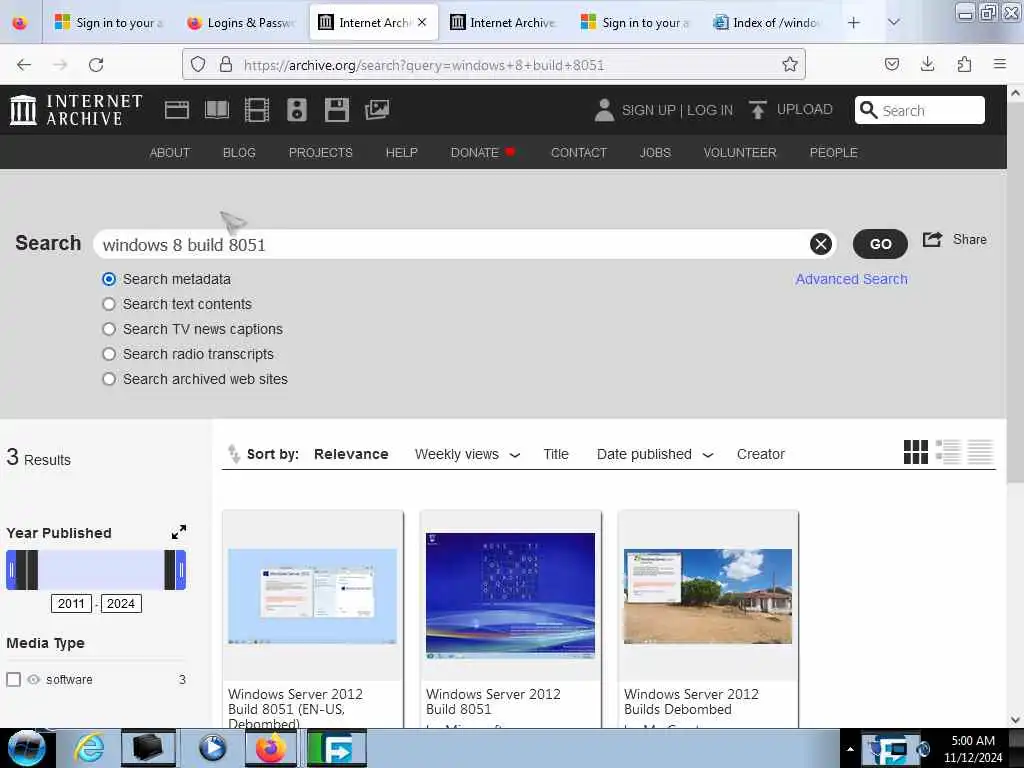Reload the current page

coord(96,65)
